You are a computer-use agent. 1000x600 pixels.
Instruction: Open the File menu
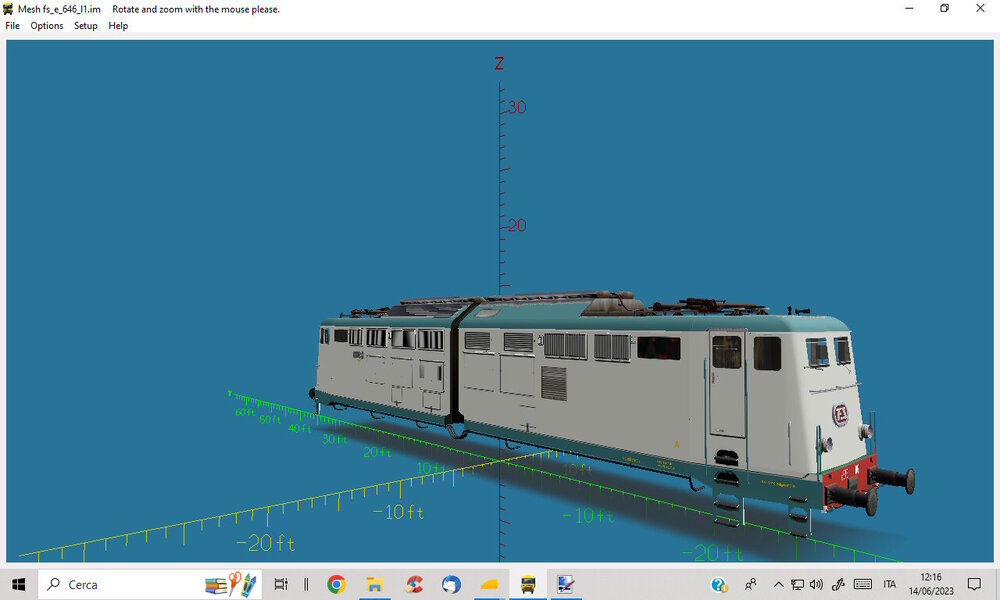pyautogui.click(x=12, y=26)
